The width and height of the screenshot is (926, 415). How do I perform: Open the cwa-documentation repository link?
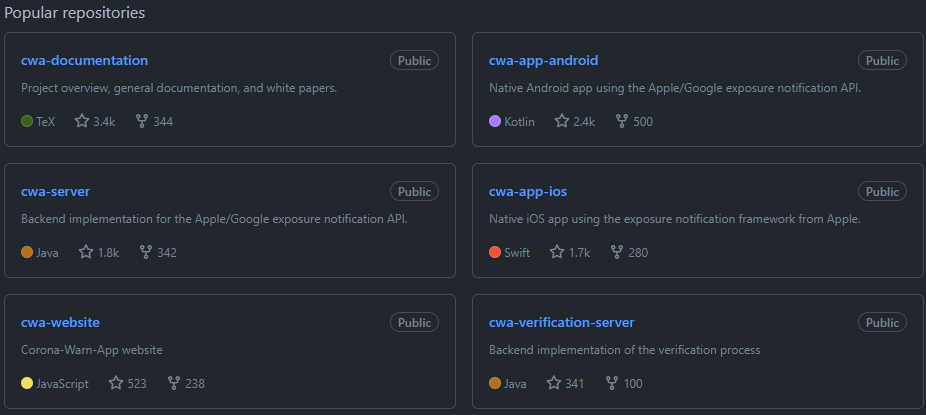(x=84, y=61)
